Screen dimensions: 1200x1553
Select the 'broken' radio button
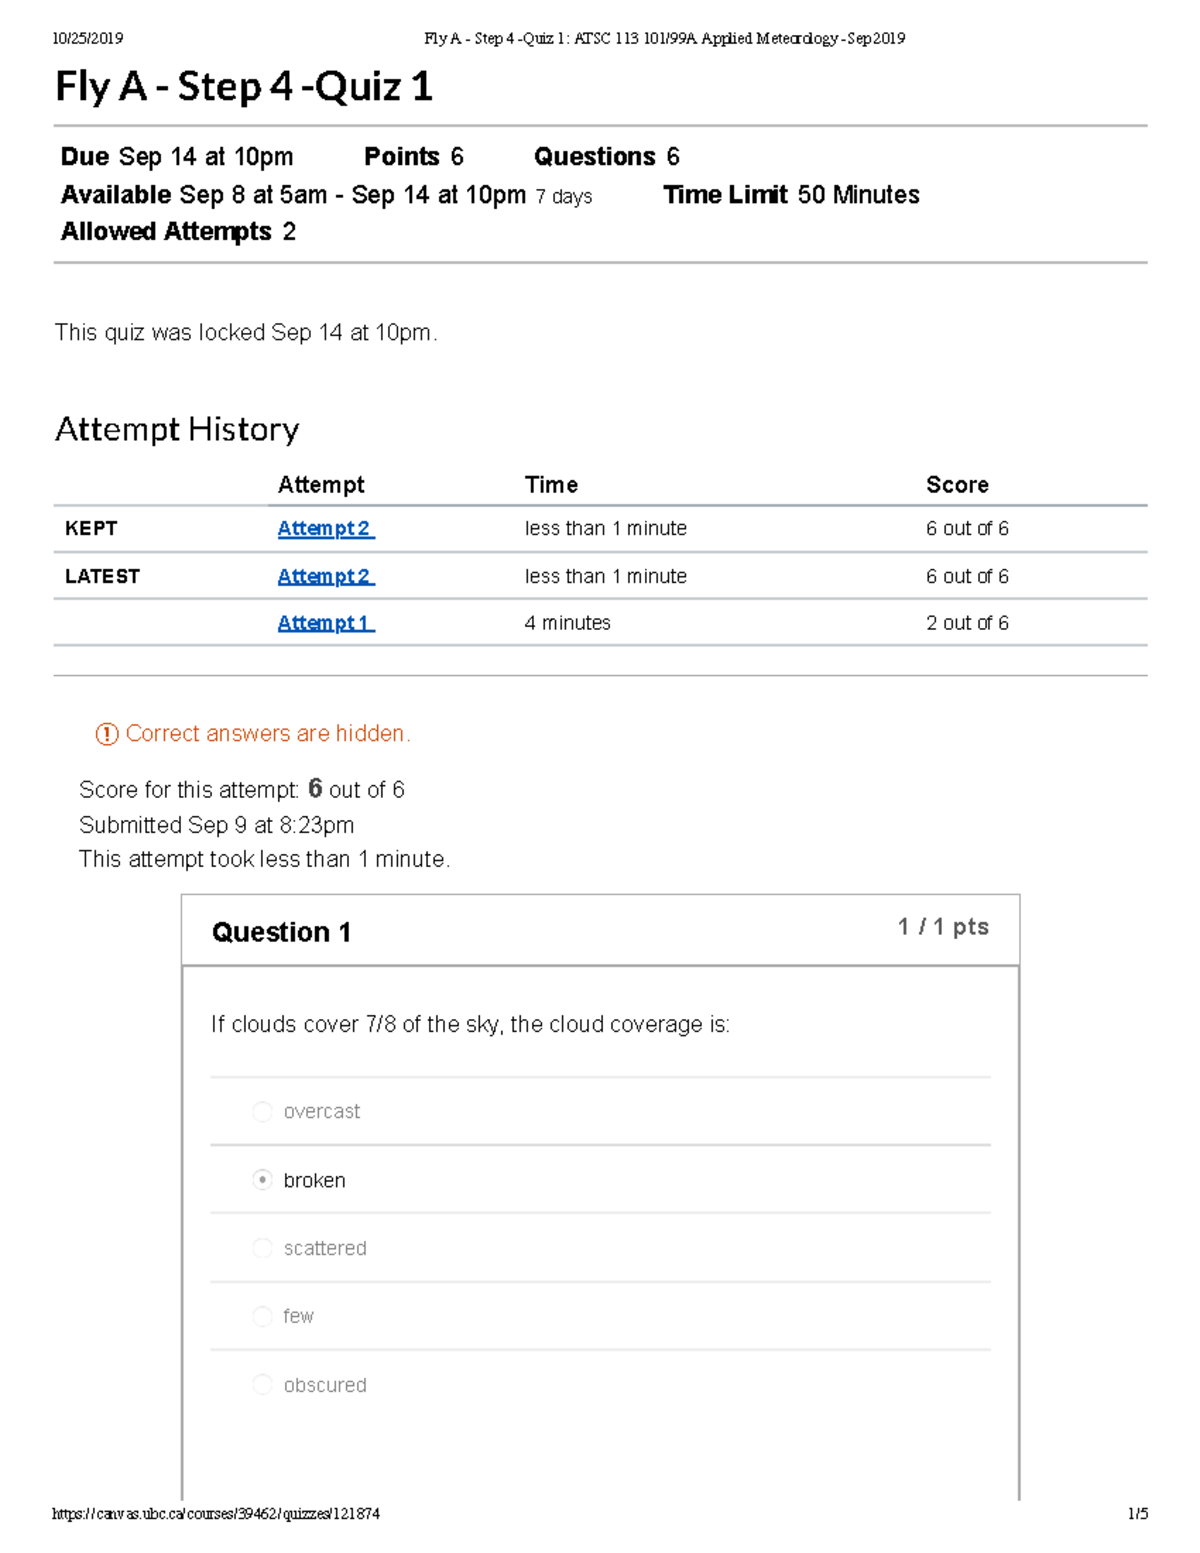point(262,1180)
